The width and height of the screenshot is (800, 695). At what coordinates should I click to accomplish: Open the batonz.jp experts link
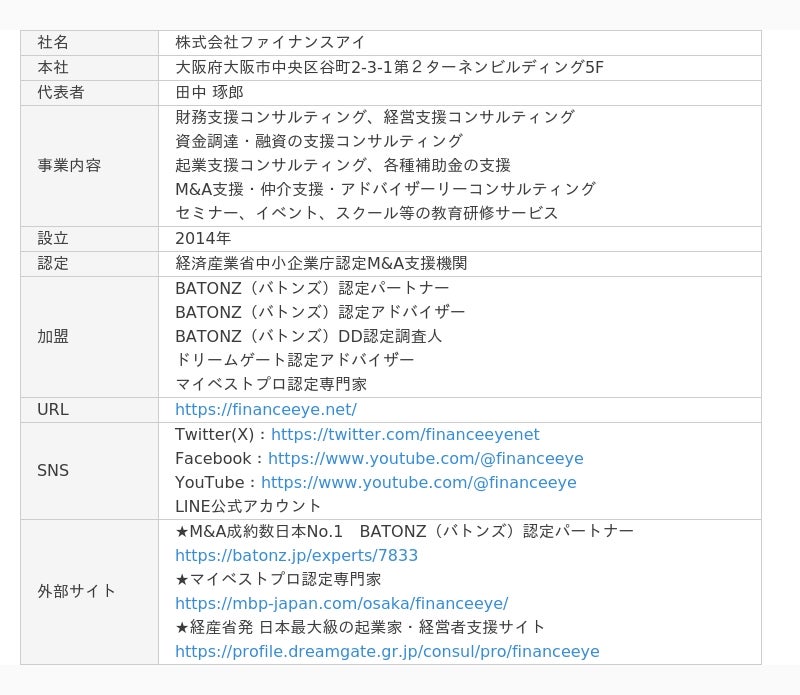point(296,555)
